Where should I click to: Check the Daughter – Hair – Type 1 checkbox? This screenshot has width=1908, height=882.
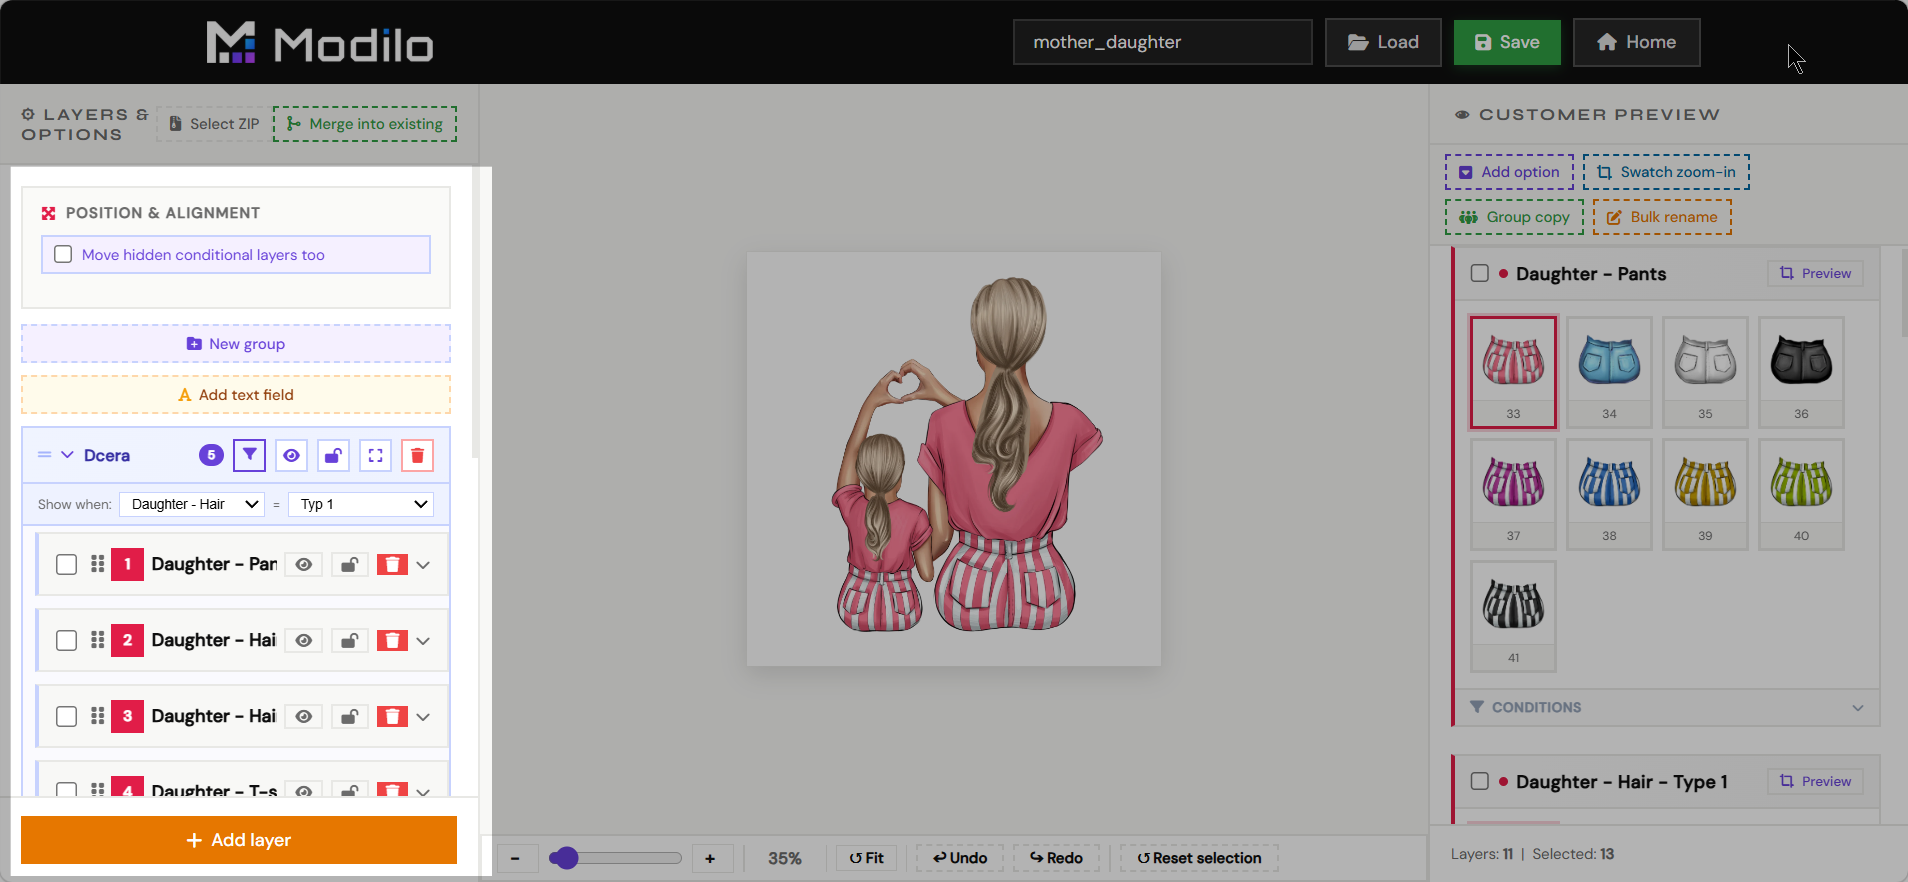click(1480, 781)
